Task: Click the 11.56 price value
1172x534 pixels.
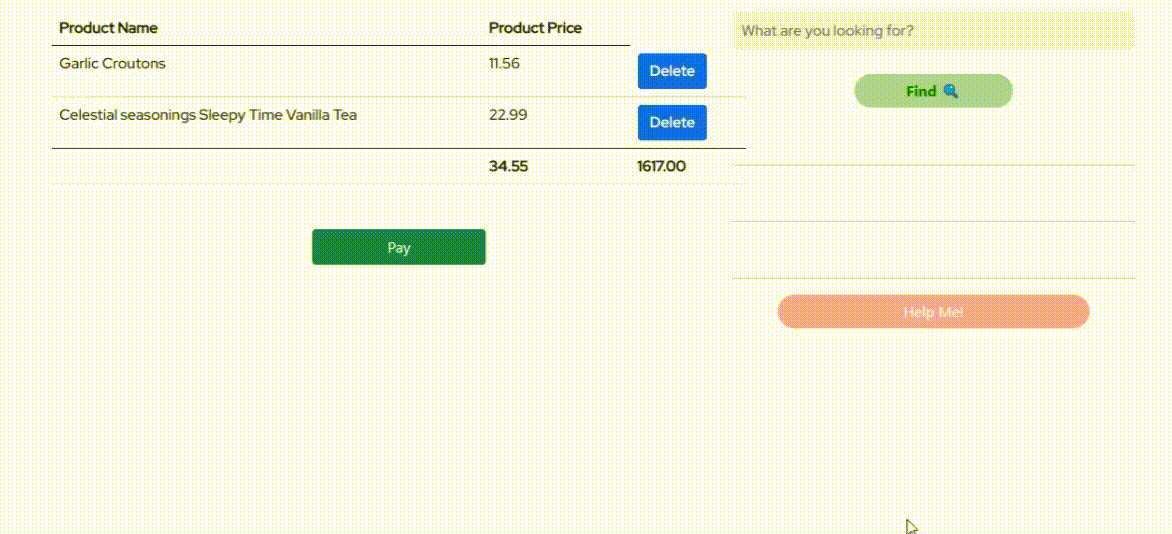Action: [x=504, y=63]
